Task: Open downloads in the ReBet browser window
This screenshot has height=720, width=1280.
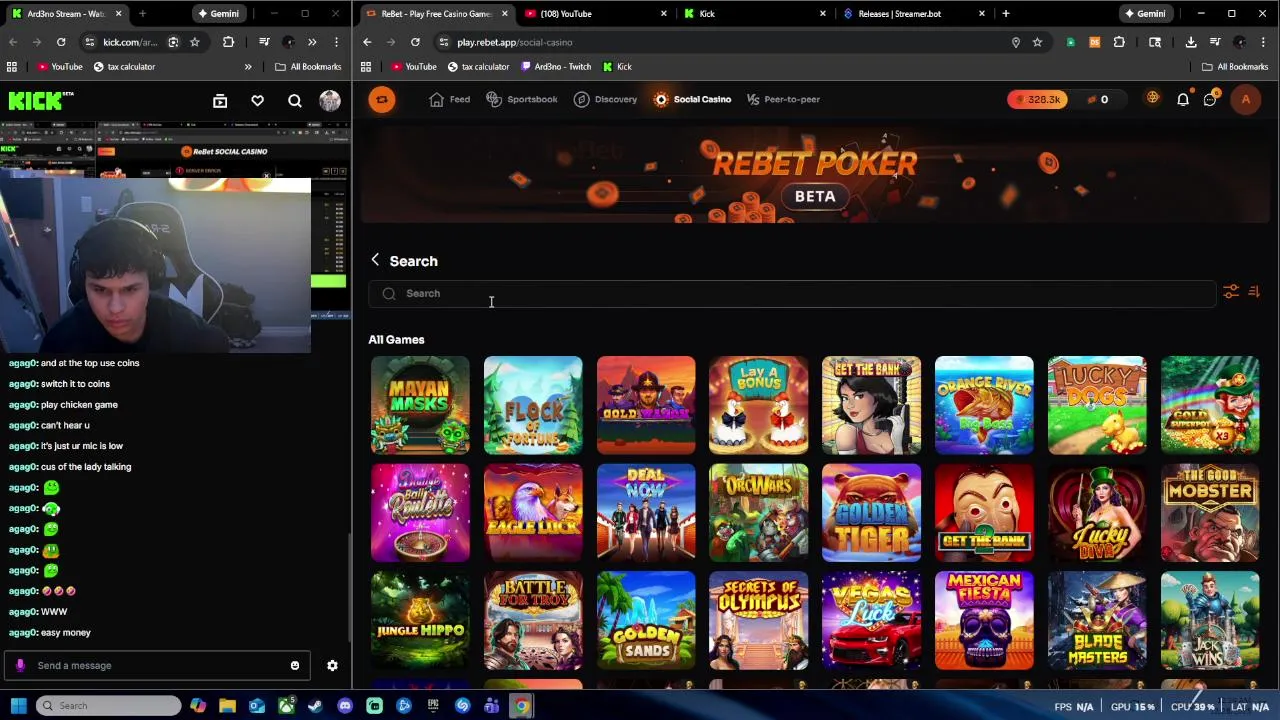Action: tap(1191, 42)
